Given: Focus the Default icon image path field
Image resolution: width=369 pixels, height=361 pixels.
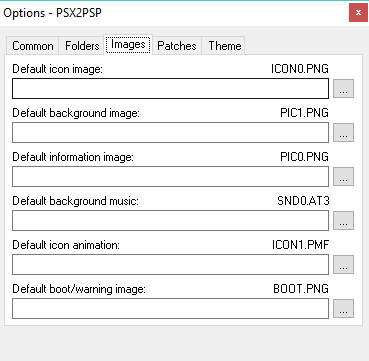Looking at the screenshot, I should tap(170, 89).
